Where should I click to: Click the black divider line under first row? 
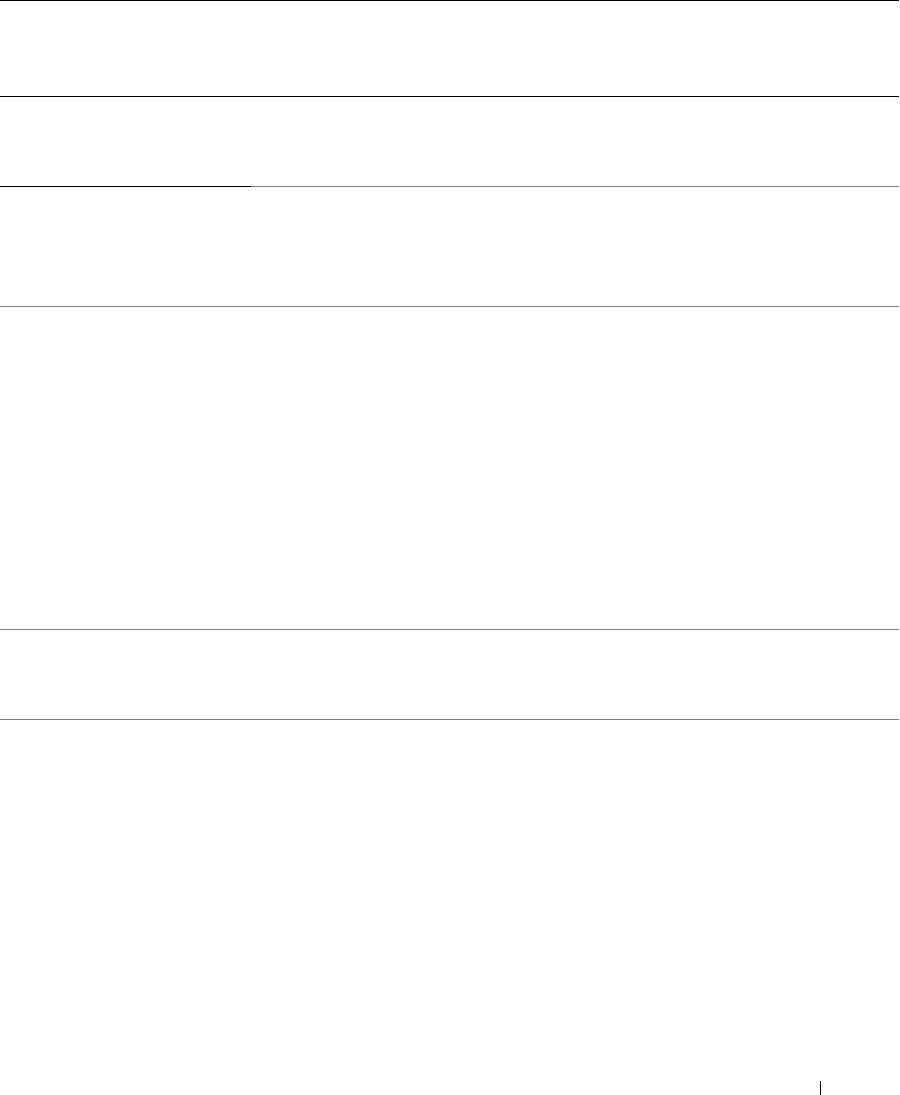coord(450,96)
